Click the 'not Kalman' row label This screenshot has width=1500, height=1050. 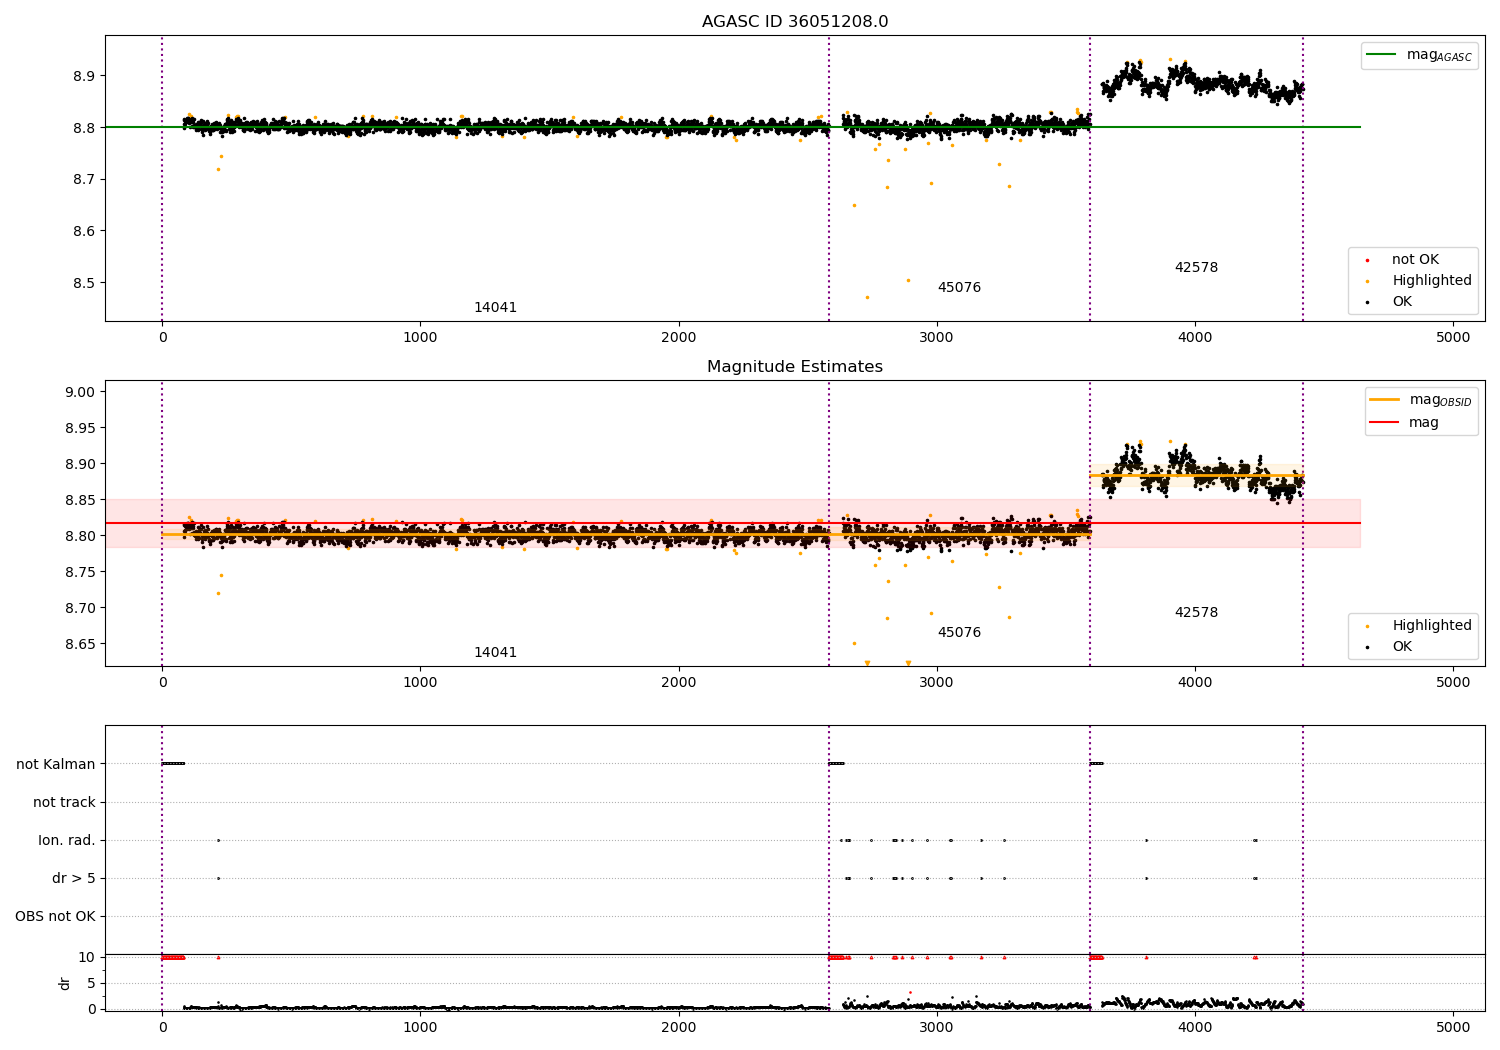point(56,765)
